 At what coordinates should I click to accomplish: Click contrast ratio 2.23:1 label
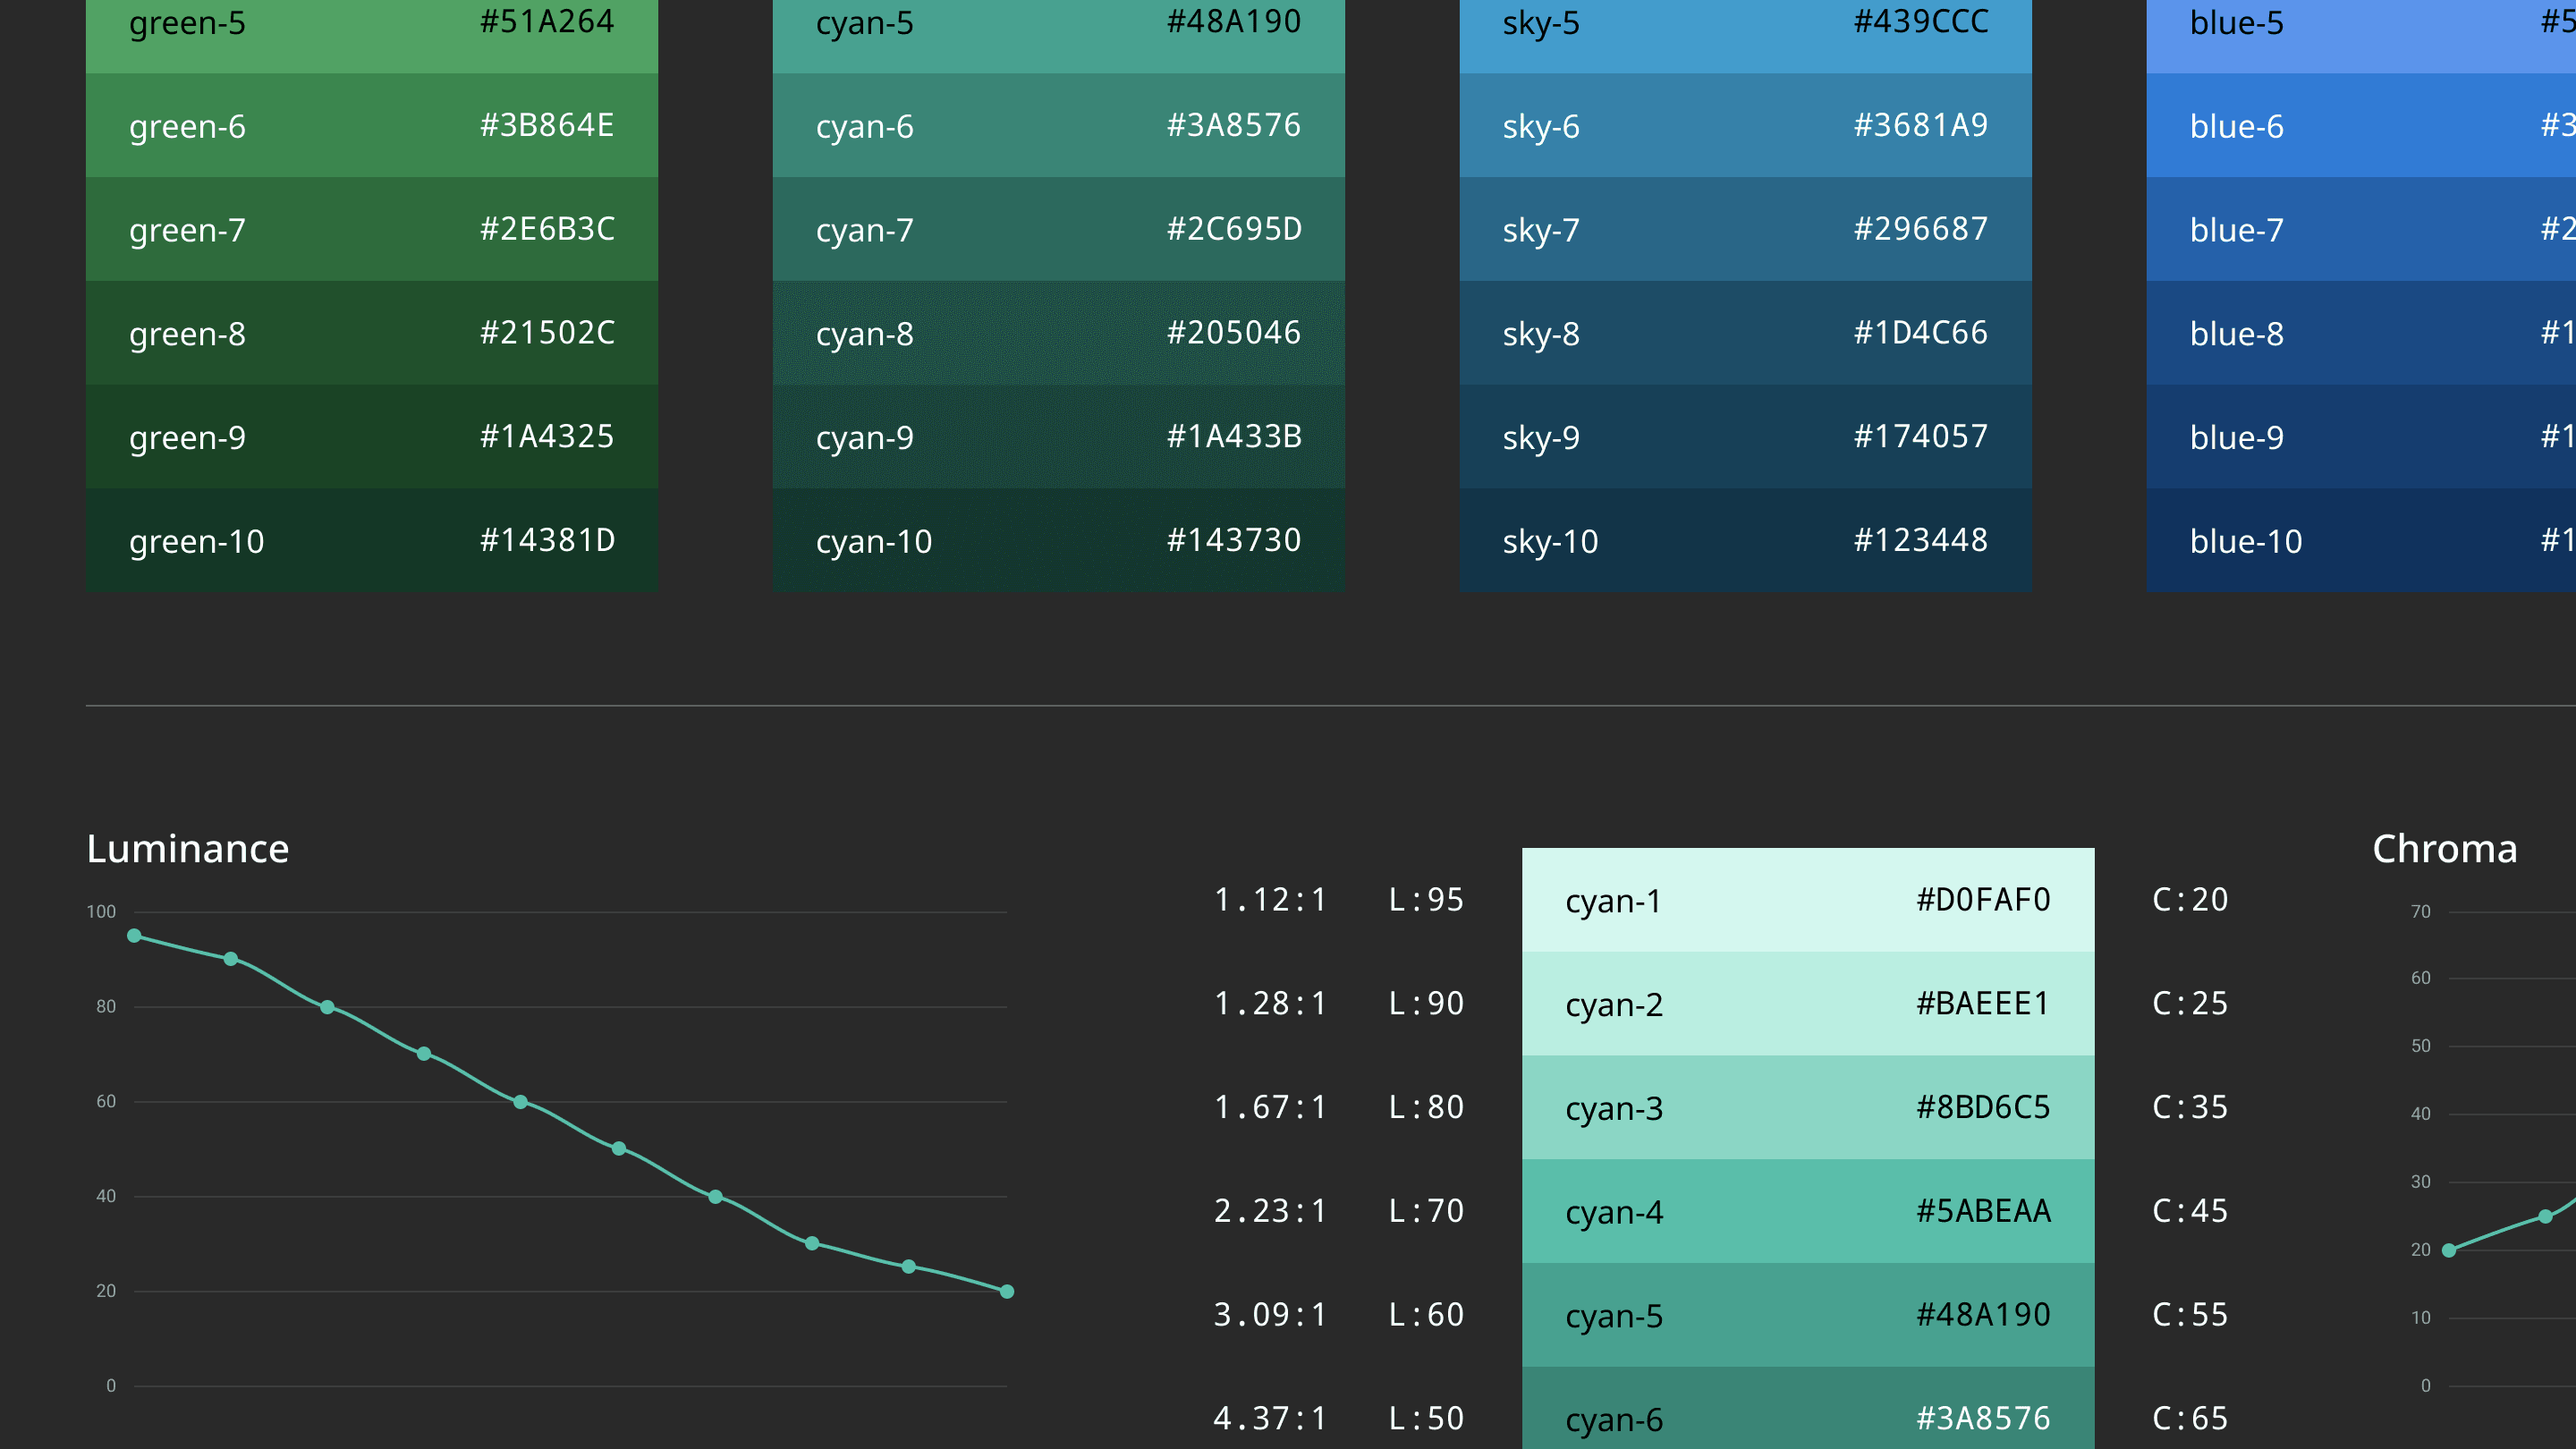pos(1270,1211)
